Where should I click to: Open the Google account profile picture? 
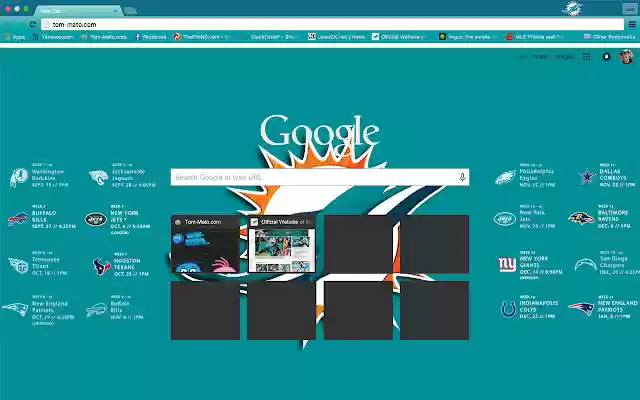[x=626, y=57]
